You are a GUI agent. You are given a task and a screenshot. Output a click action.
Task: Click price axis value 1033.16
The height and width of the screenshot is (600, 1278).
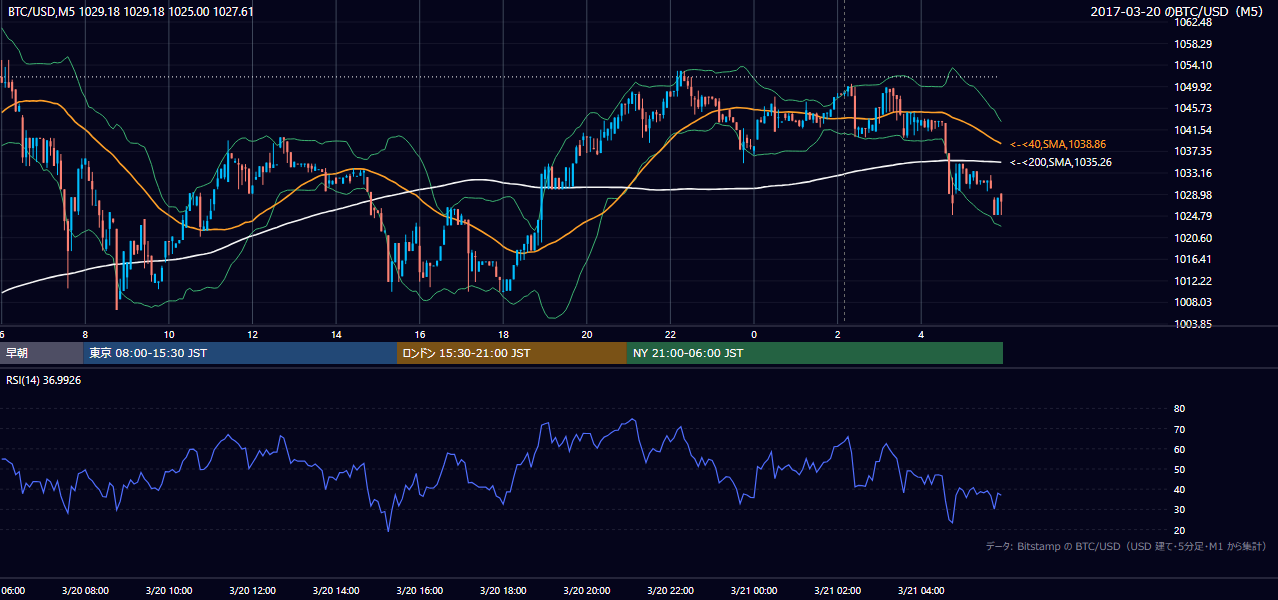click(1194, 173)
